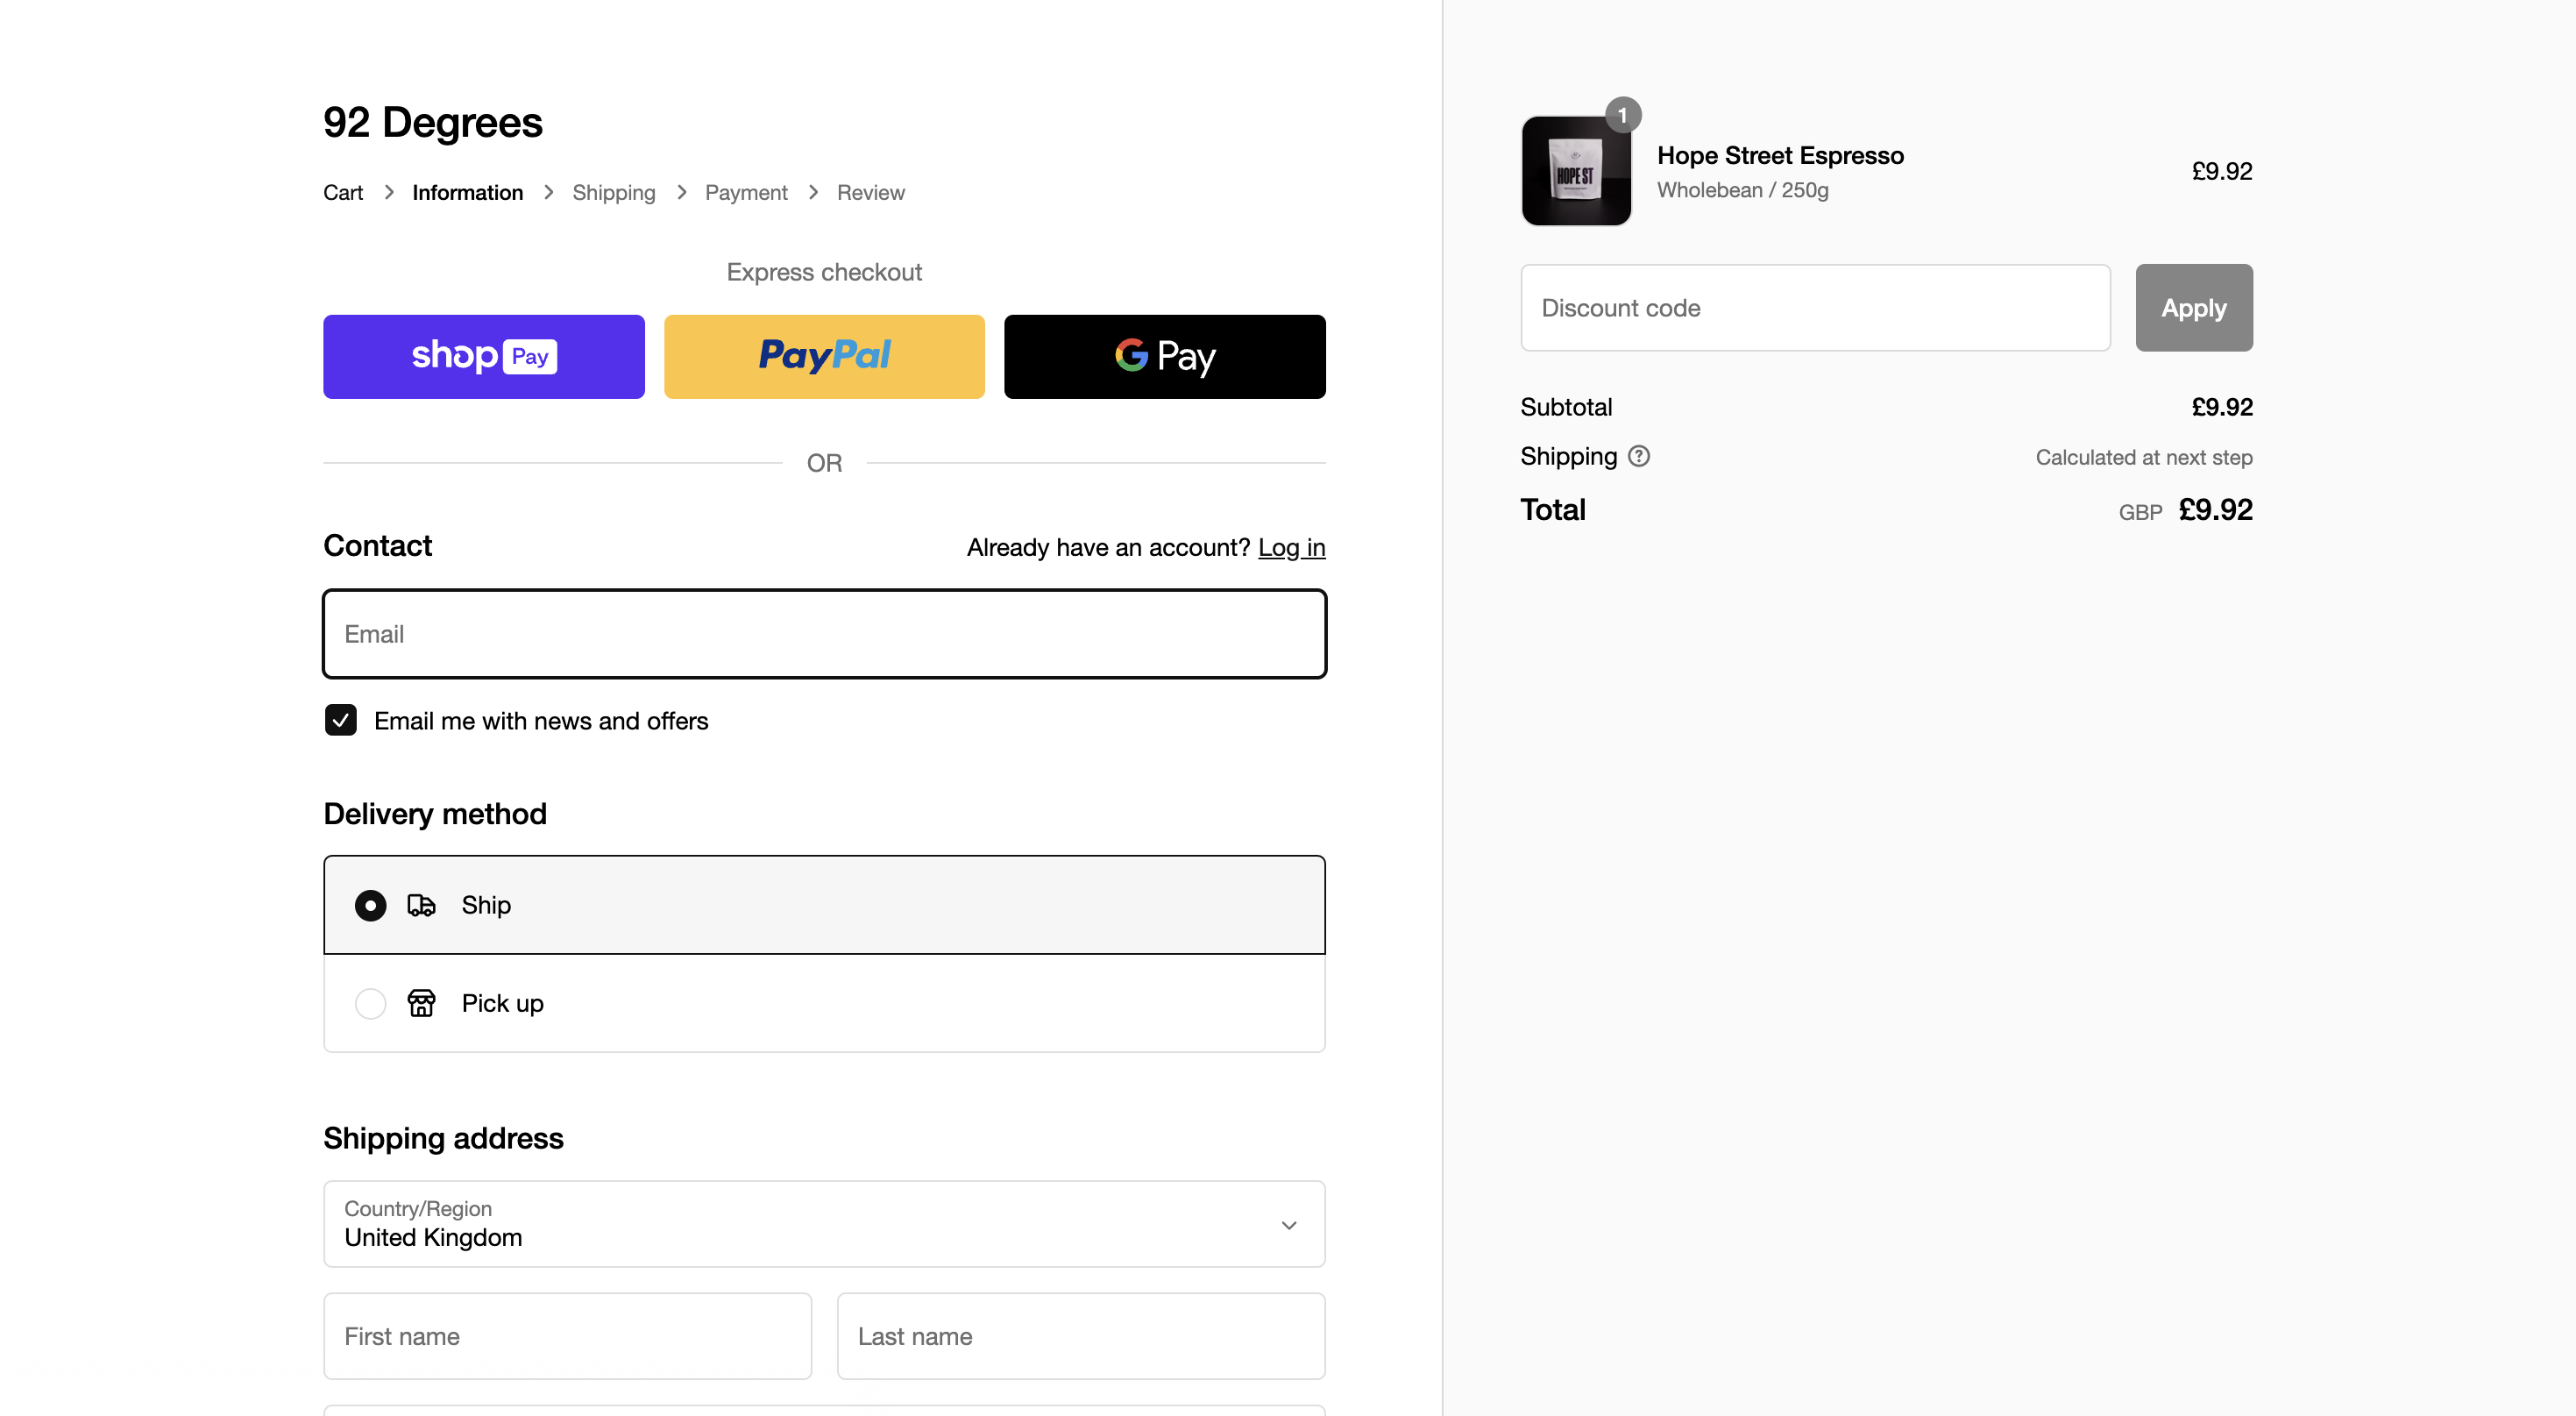
Task: Click the delivery truck icon beside Ship
Action: [x=421, y=905]
